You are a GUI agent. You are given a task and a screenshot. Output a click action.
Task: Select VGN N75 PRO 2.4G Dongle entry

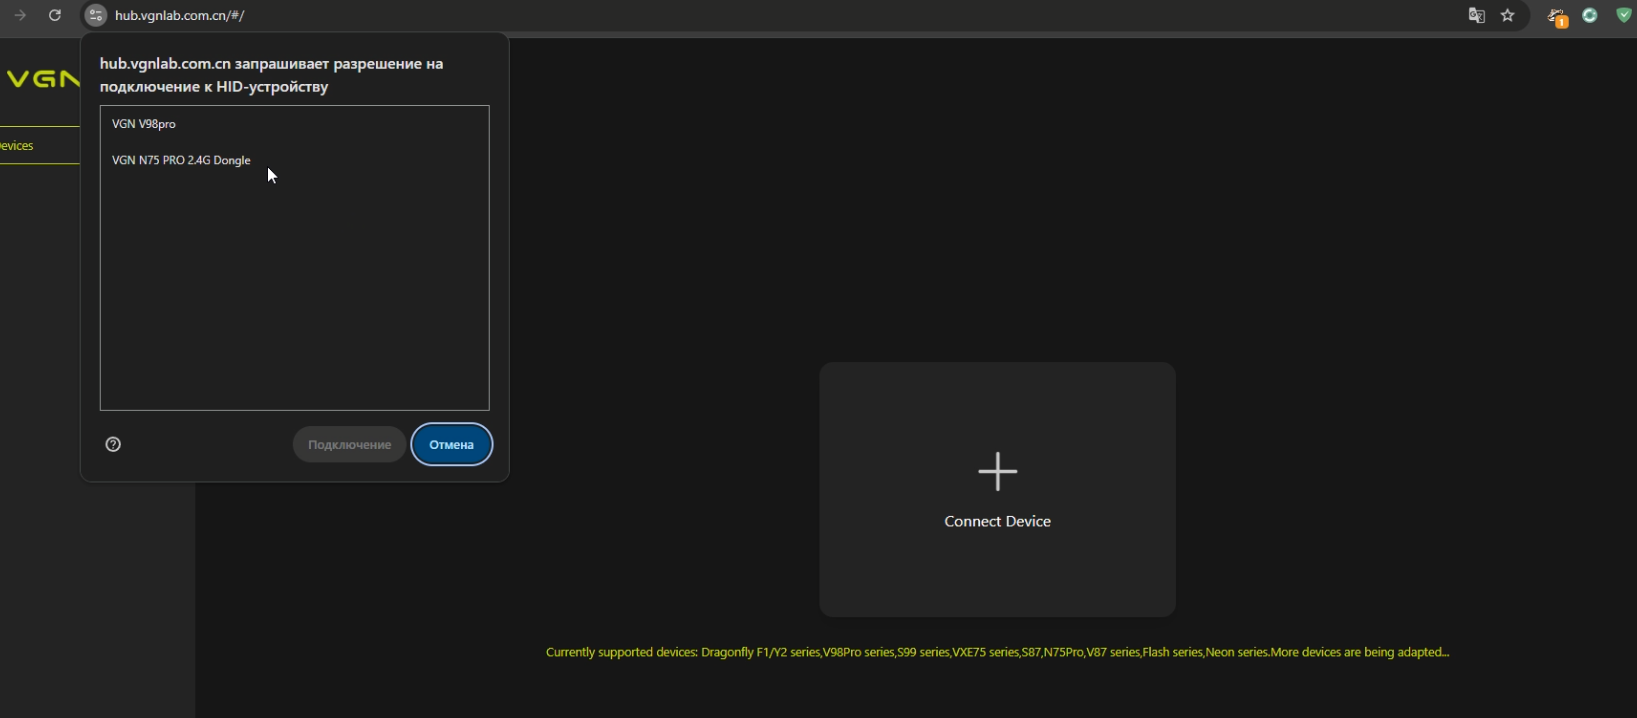pyautogui.click(x=294, y=160)
